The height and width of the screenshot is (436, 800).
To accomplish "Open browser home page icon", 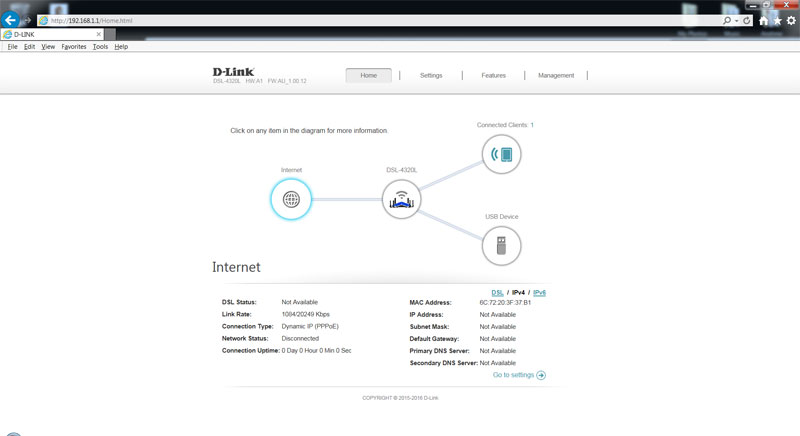I will point(763,20).
